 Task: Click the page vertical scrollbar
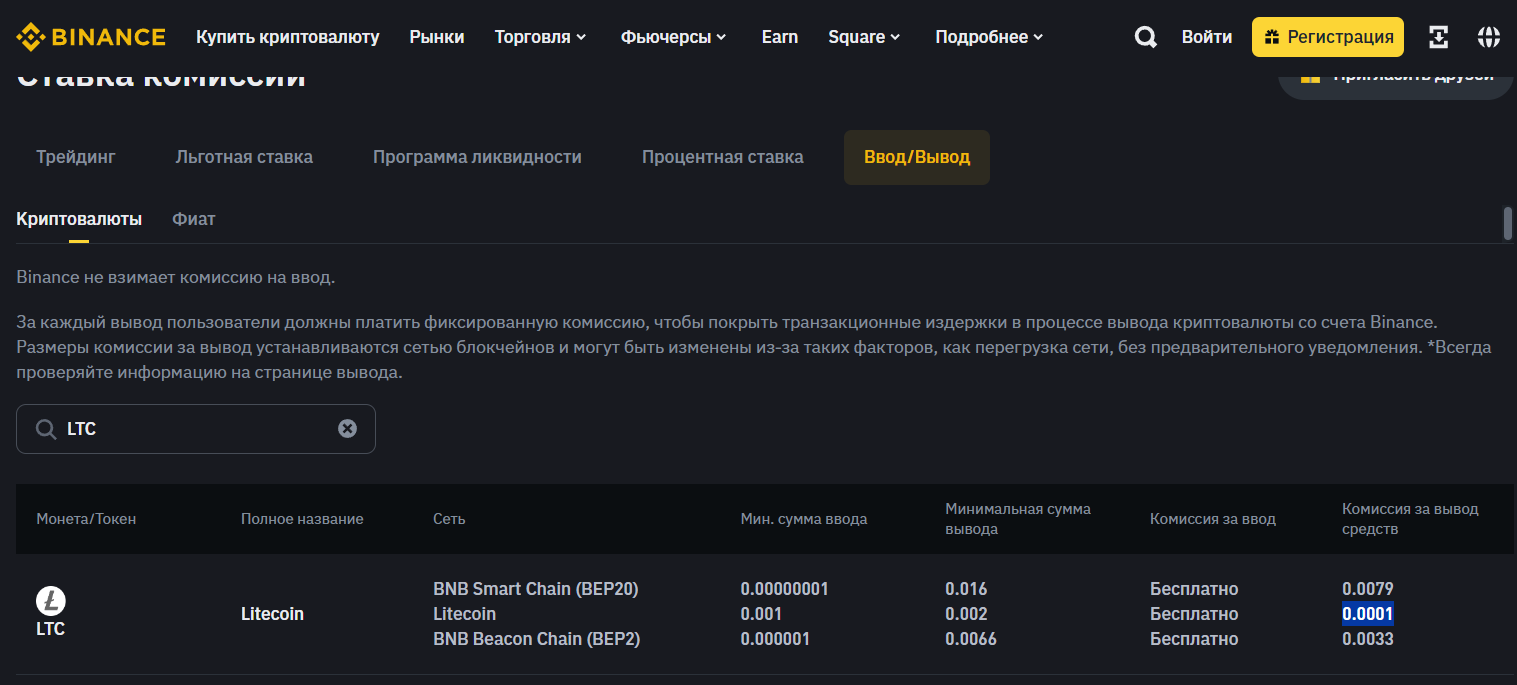coord(1508,223)
